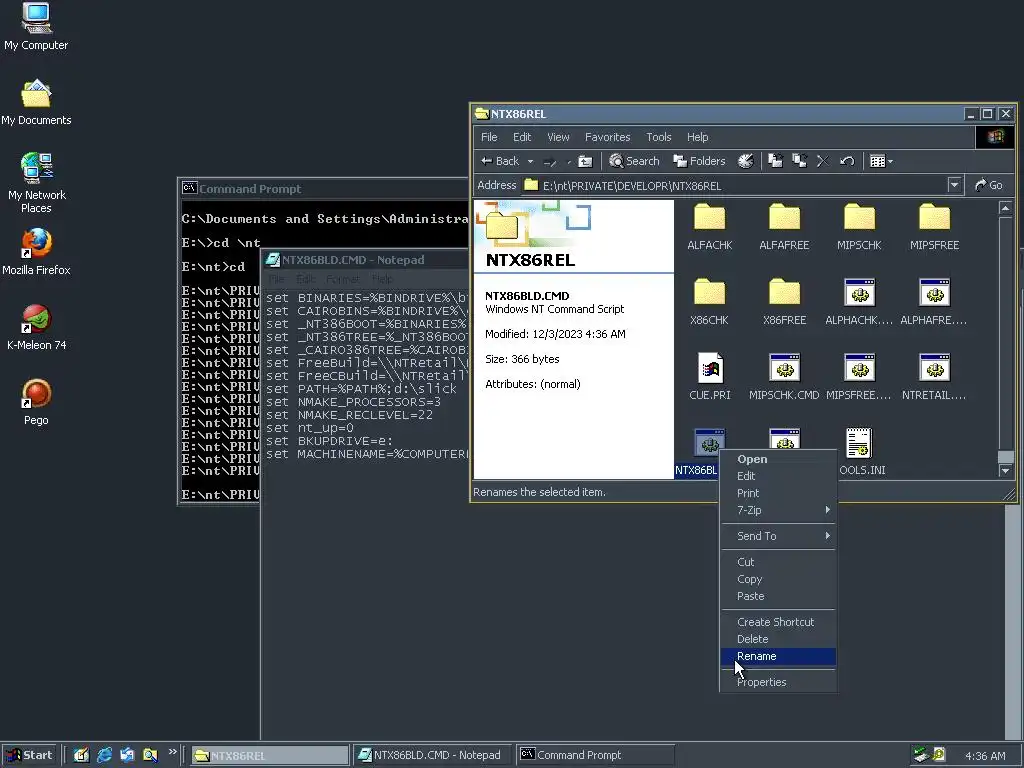Screen dimensions: 1024x768
Task: Select the TOOLS.INI file icon
Action: 859,443
